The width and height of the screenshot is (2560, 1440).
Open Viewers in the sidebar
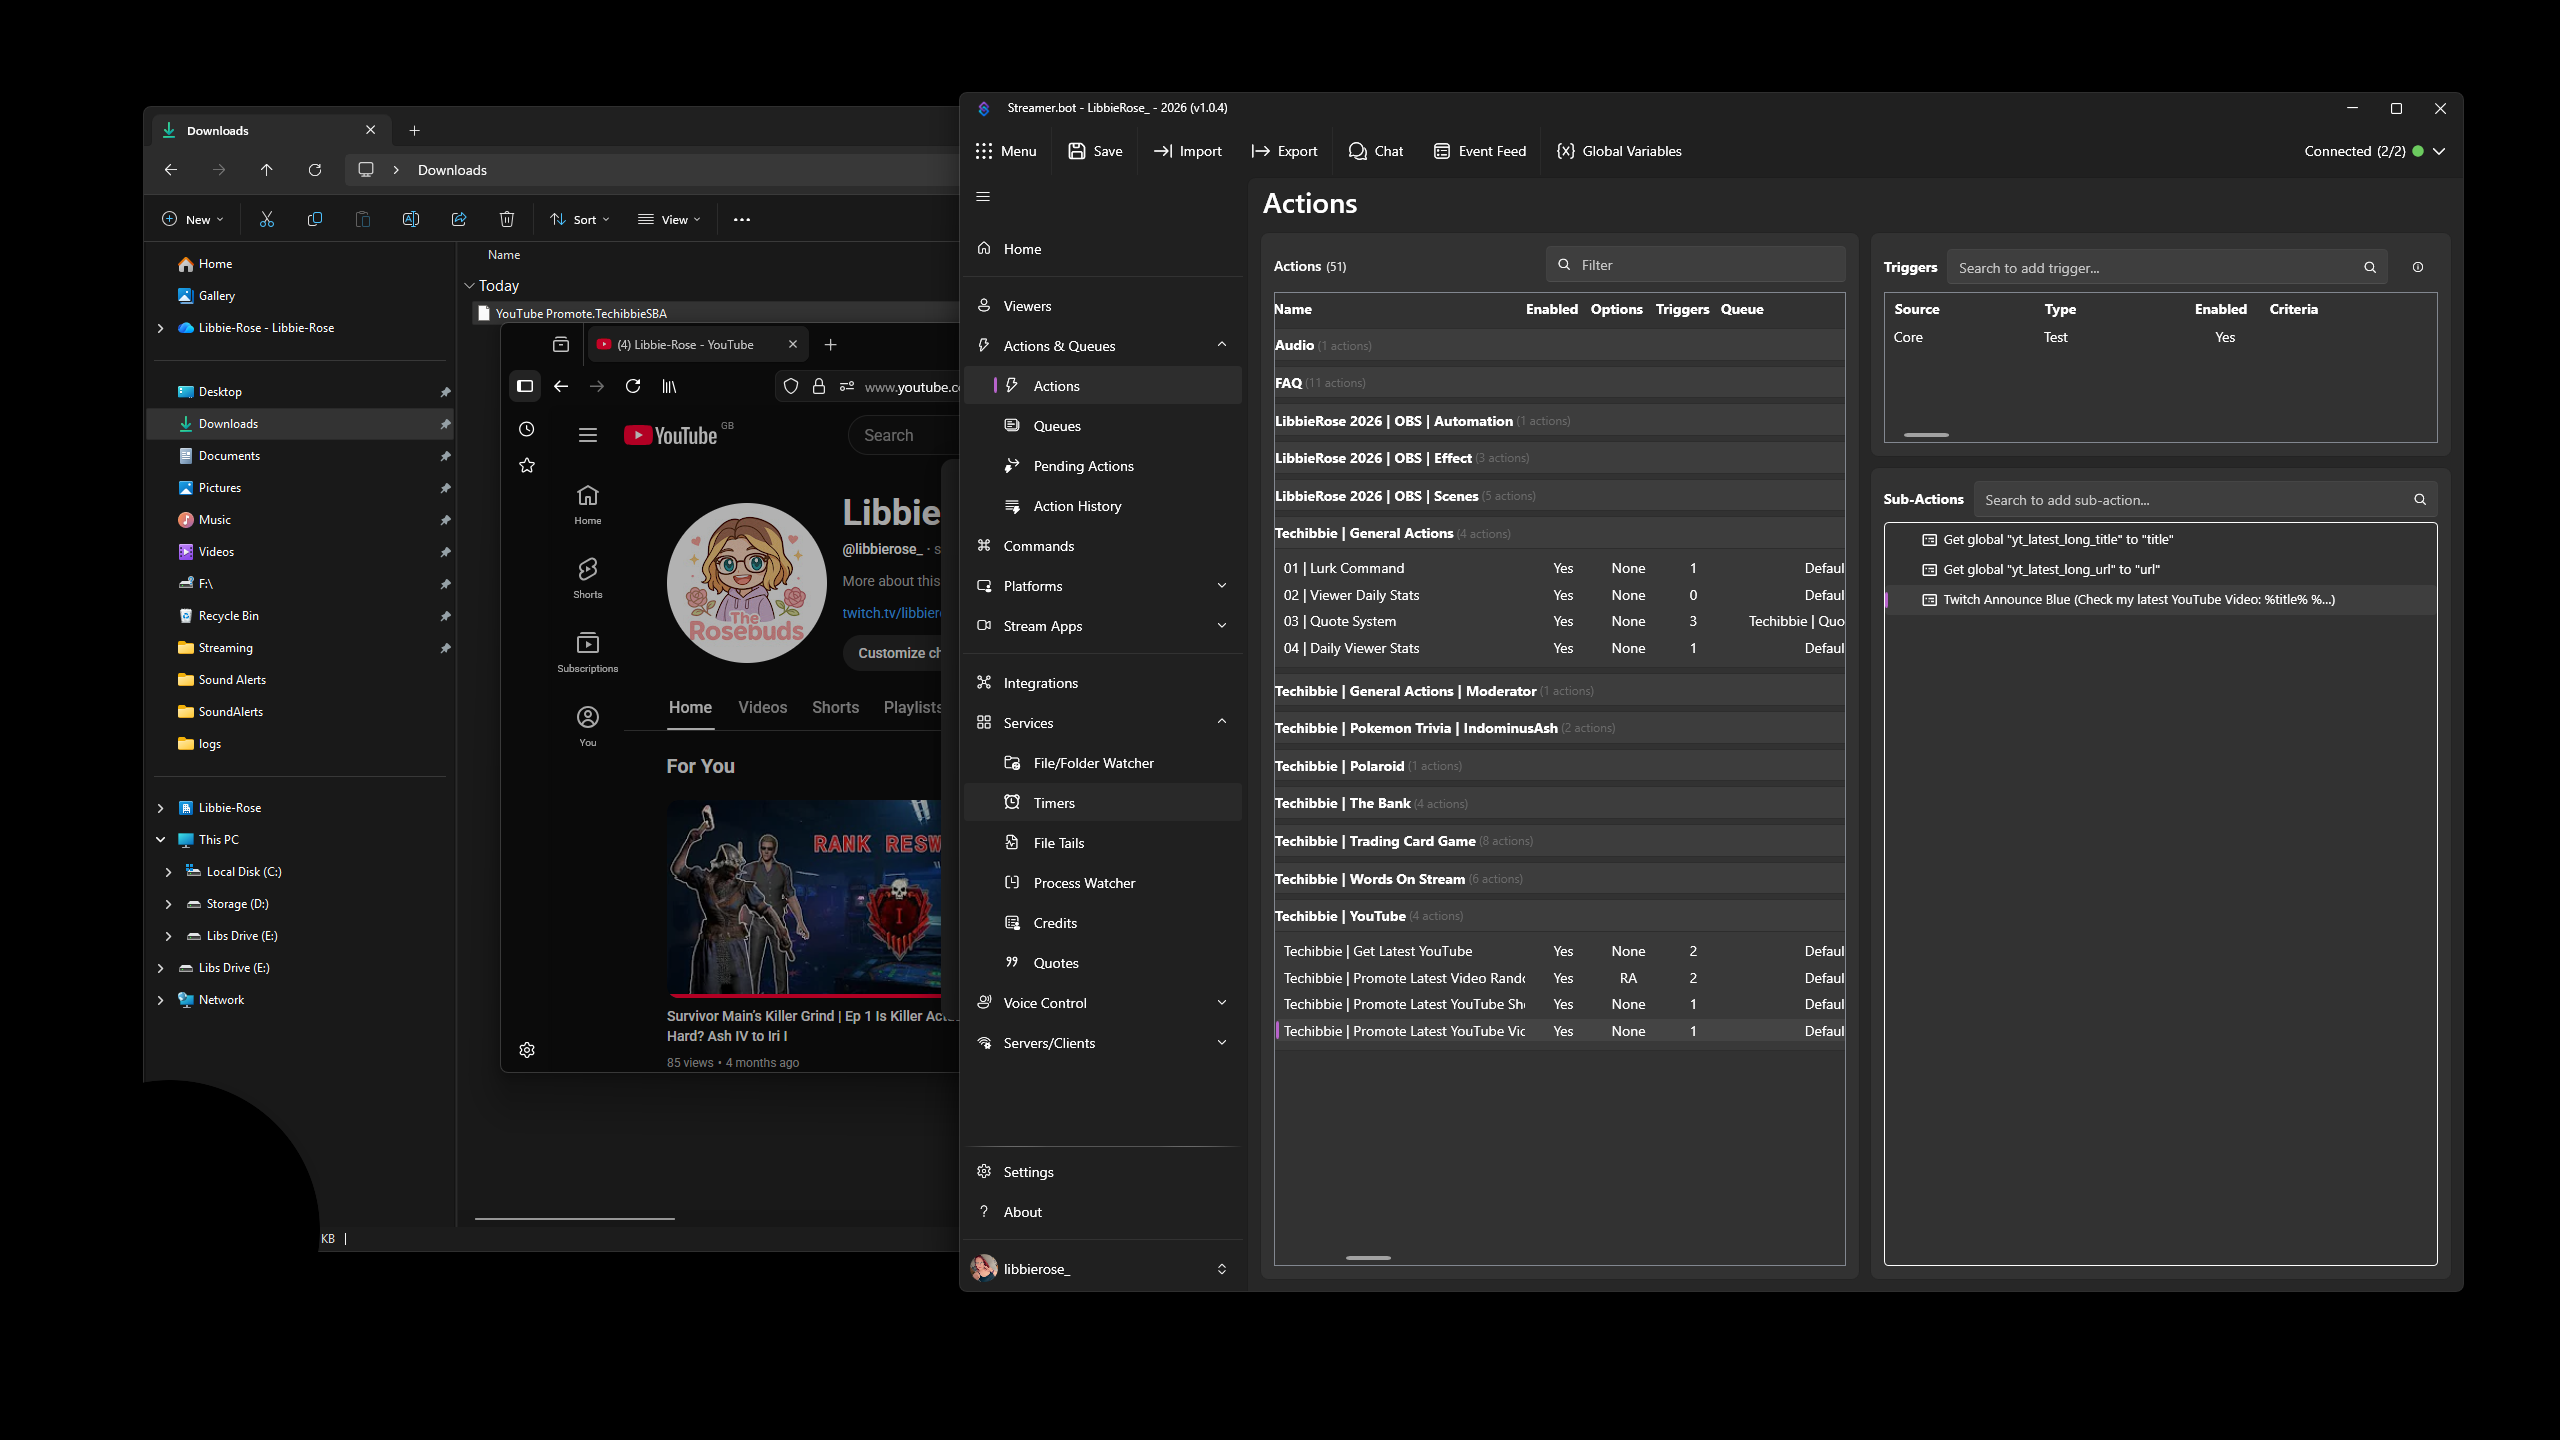(1103, 306)
